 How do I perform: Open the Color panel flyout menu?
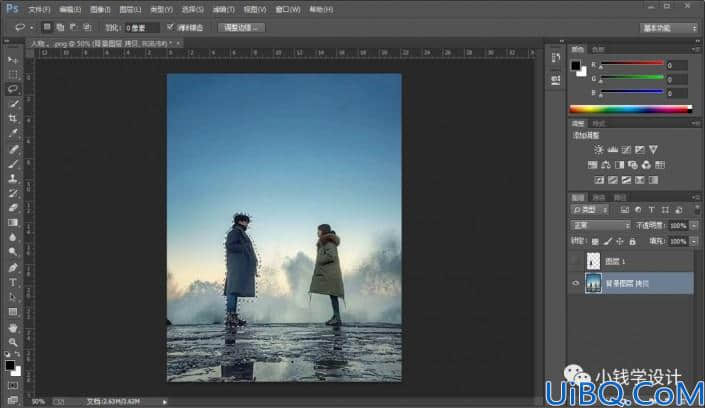pos(696,49)
